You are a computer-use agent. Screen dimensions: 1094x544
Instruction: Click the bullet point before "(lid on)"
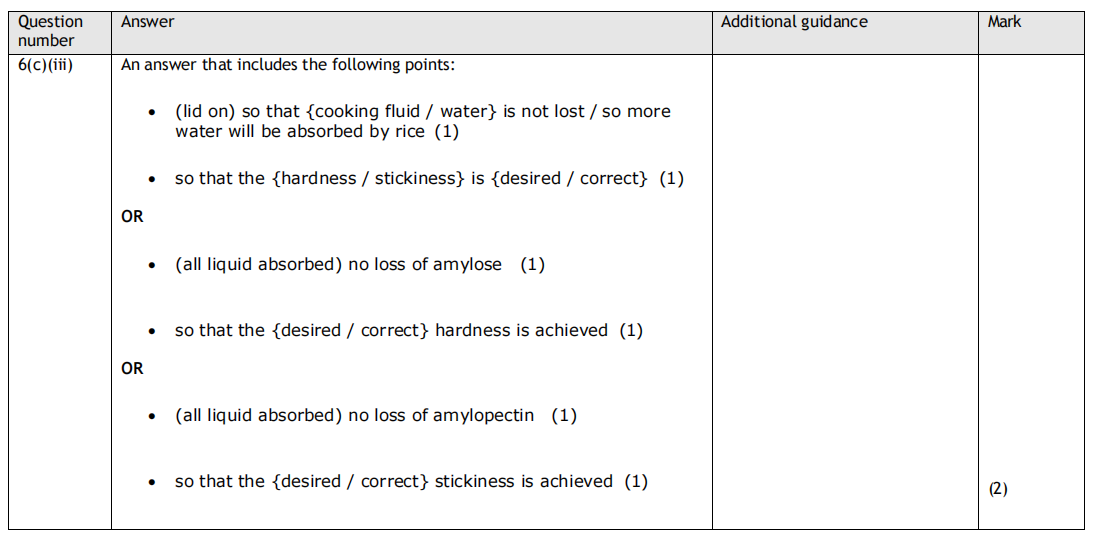(x=152, y=113)
